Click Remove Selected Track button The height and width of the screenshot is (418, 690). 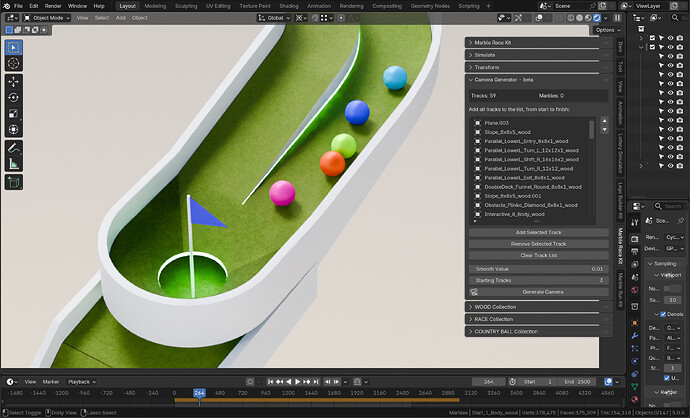tap(539, 244)
